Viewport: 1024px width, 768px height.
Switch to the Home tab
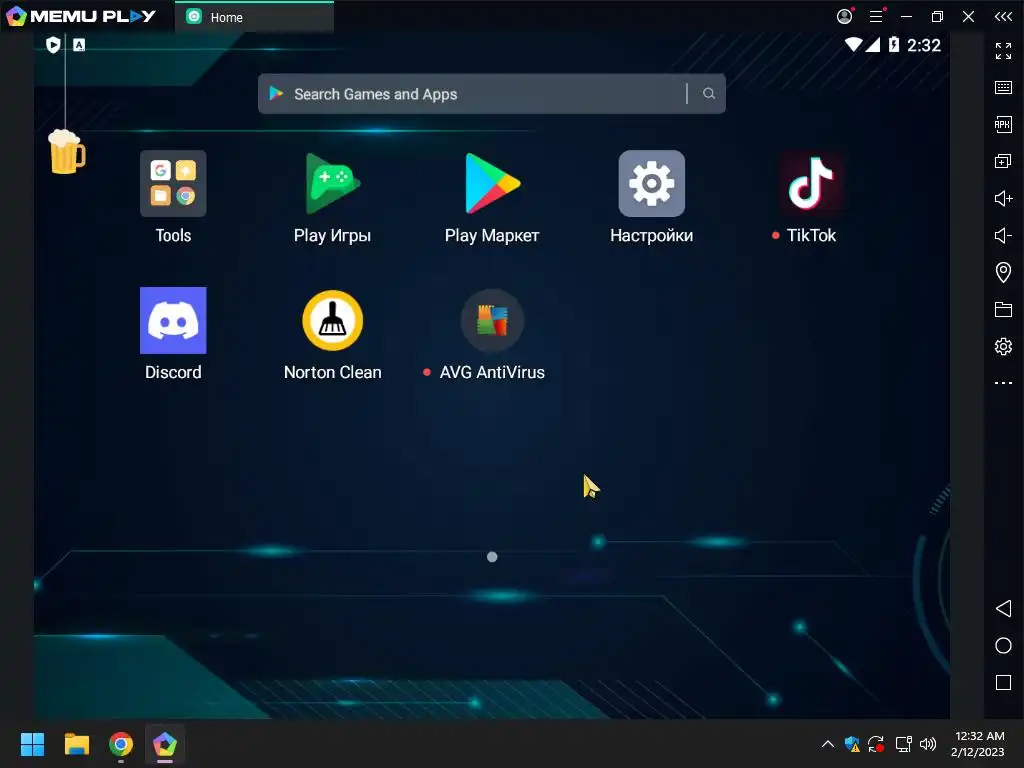tap(255, 17)
